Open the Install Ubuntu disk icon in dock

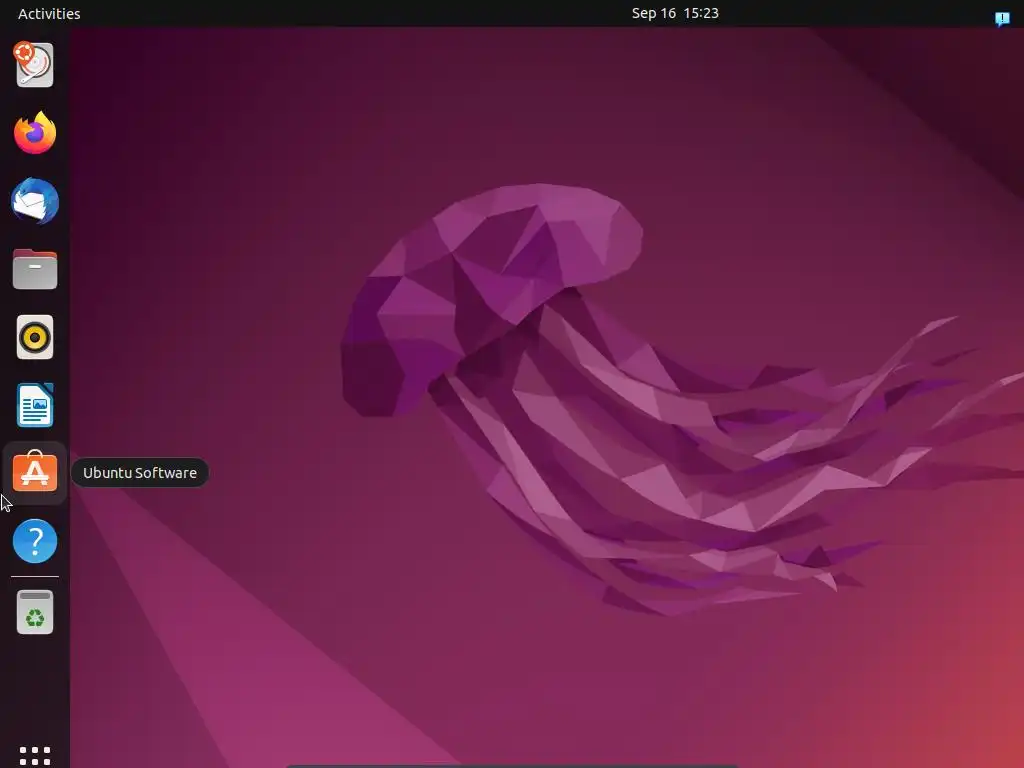tap(34, 64)
